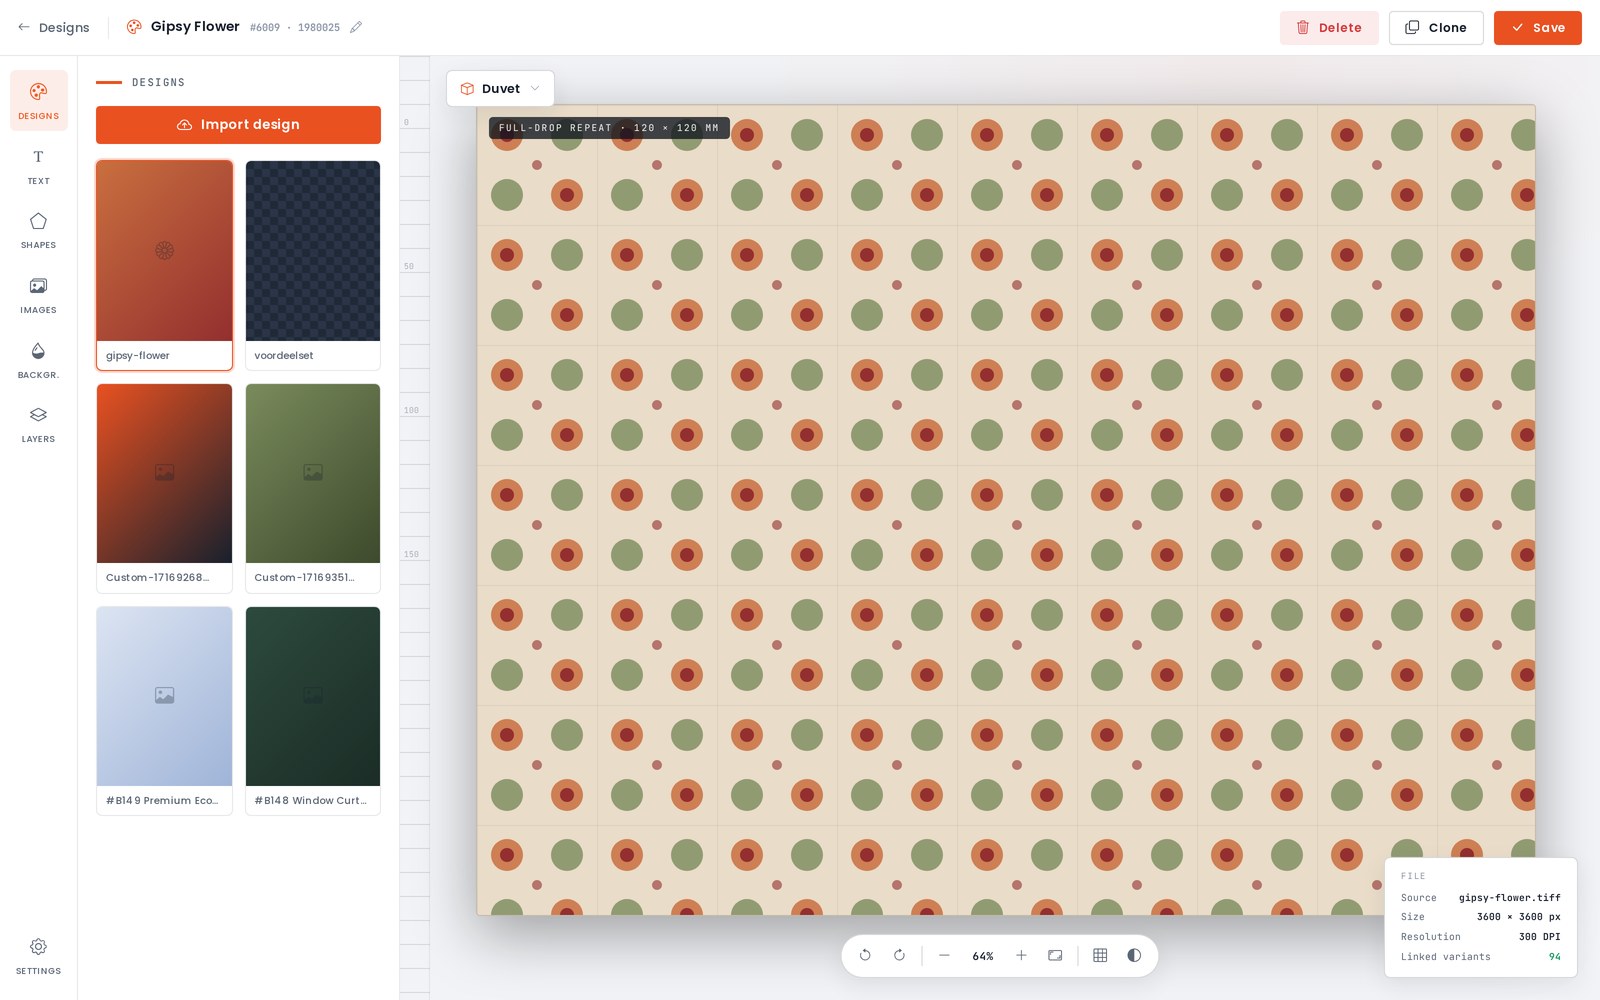The height and width of the screenshot is (1000, 1600).
Task: Toggle the grid overlay
Action: coord(1100,956)
